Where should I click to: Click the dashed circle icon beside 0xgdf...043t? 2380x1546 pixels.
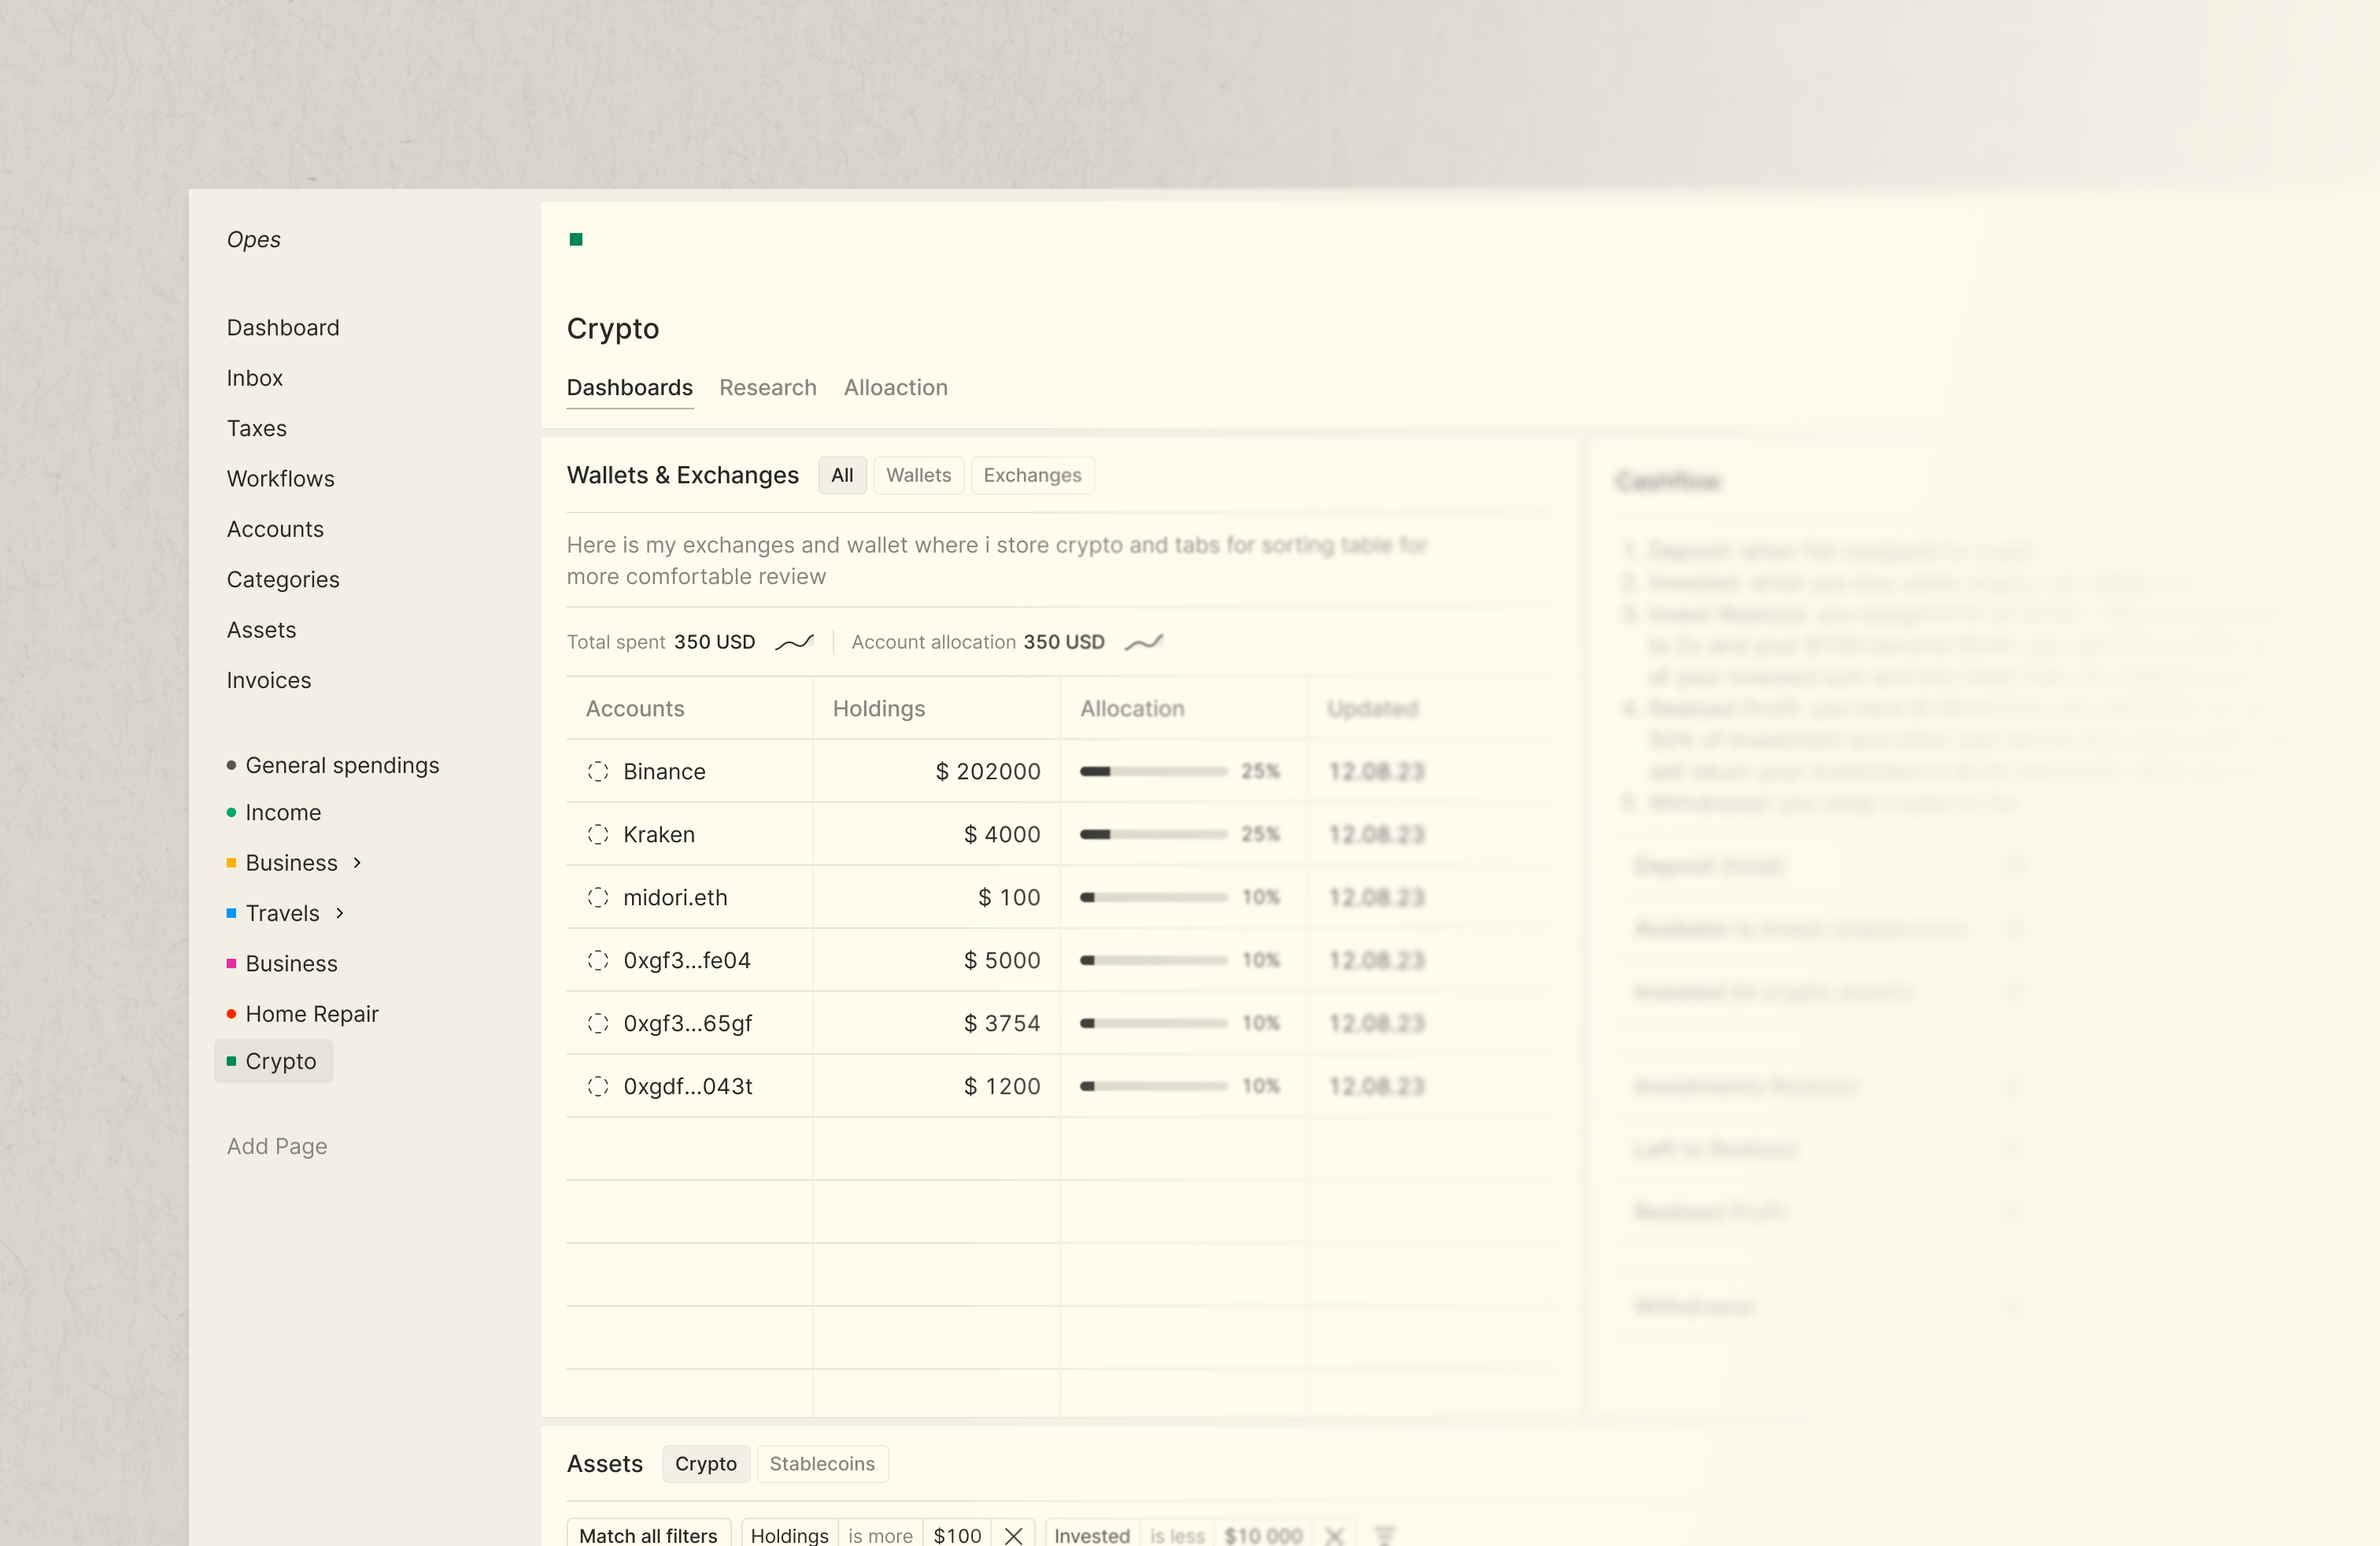tap(598, 1086)
